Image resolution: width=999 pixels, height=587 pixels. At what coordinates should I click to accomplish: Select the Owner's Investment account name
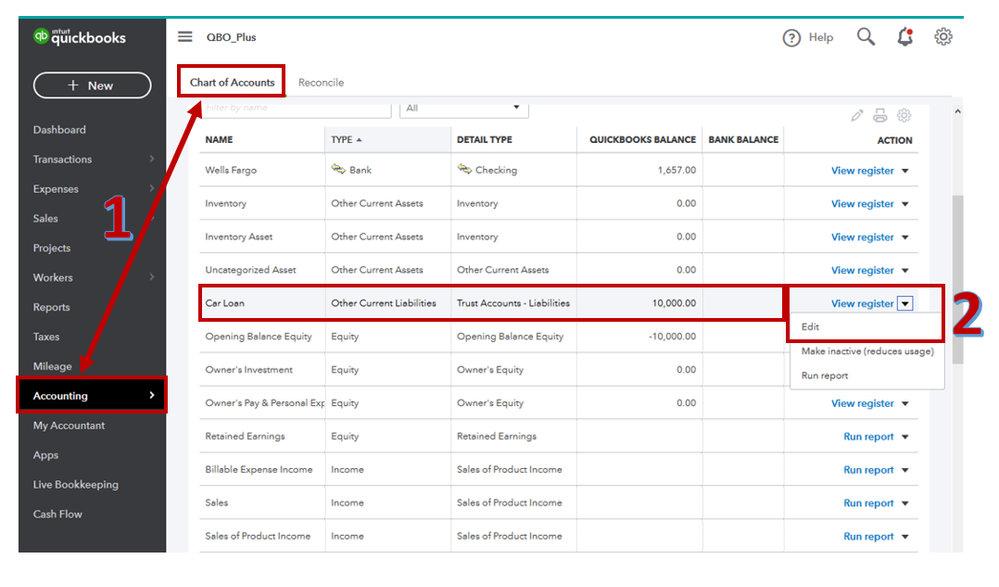[x=248, y=370]
